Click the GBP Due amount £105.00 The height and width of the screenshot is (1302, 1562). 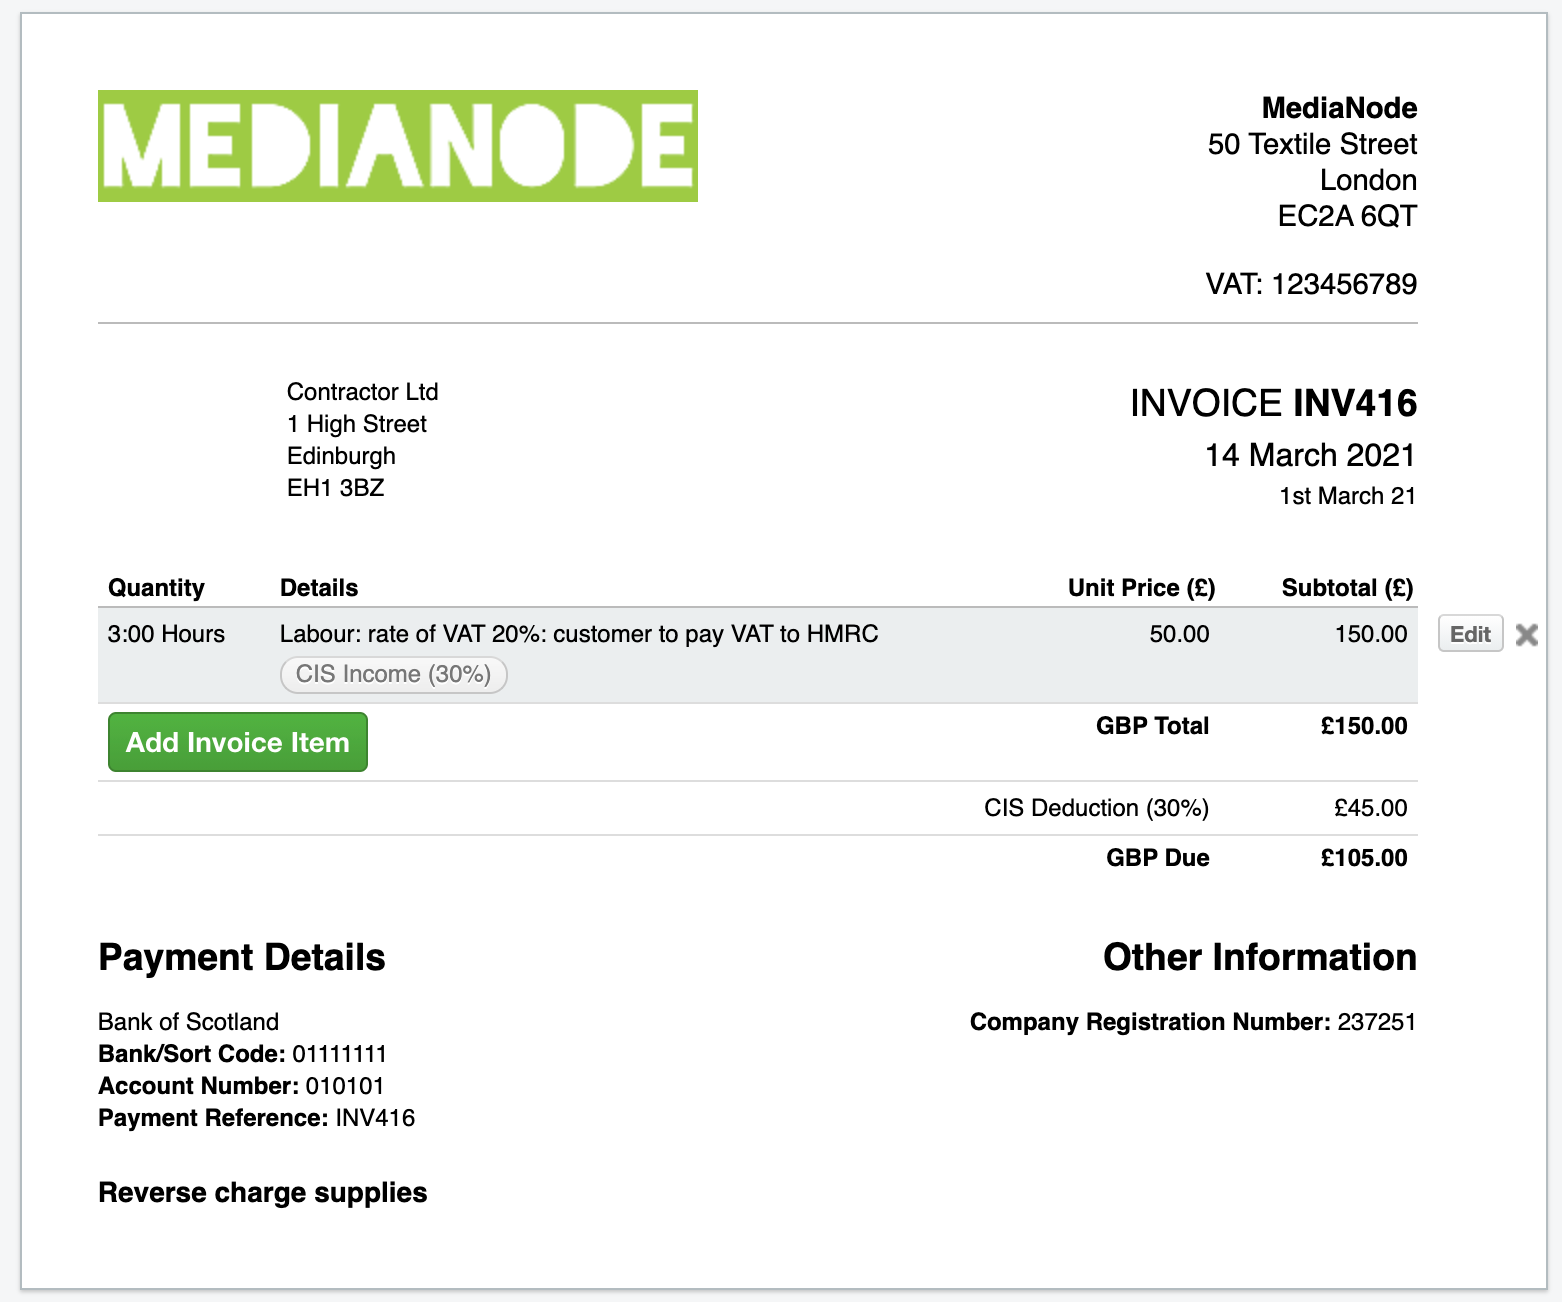[1363, 858]
